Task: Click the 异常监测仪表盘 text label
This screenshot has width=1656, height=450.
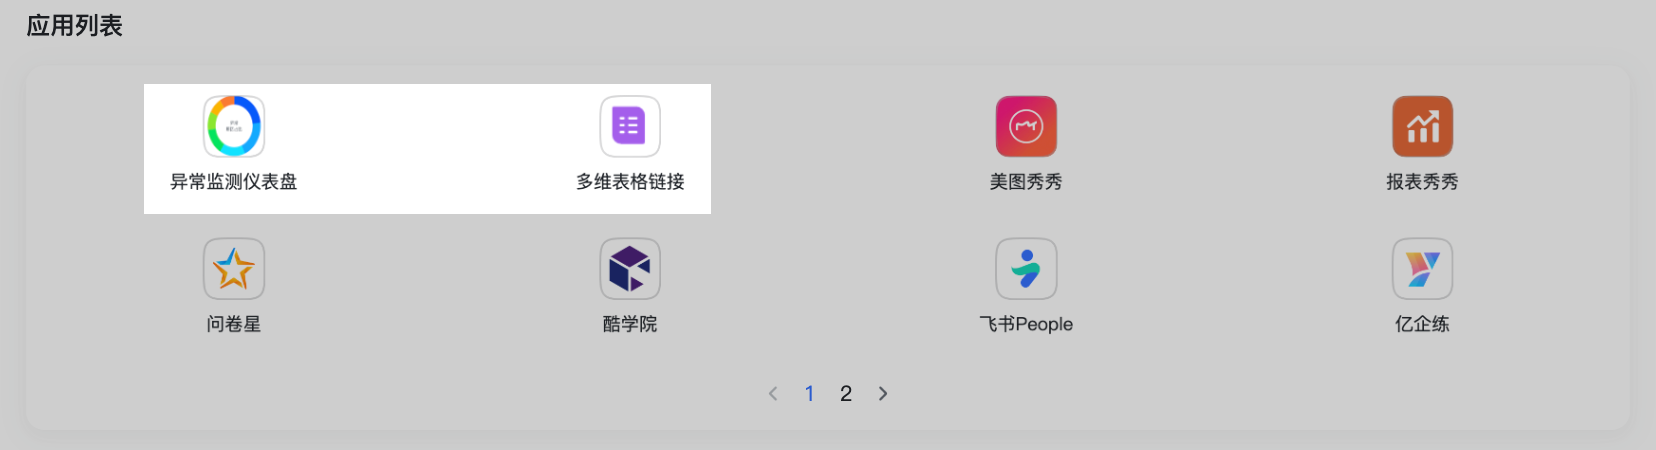Action: click(x=234, y=182)
